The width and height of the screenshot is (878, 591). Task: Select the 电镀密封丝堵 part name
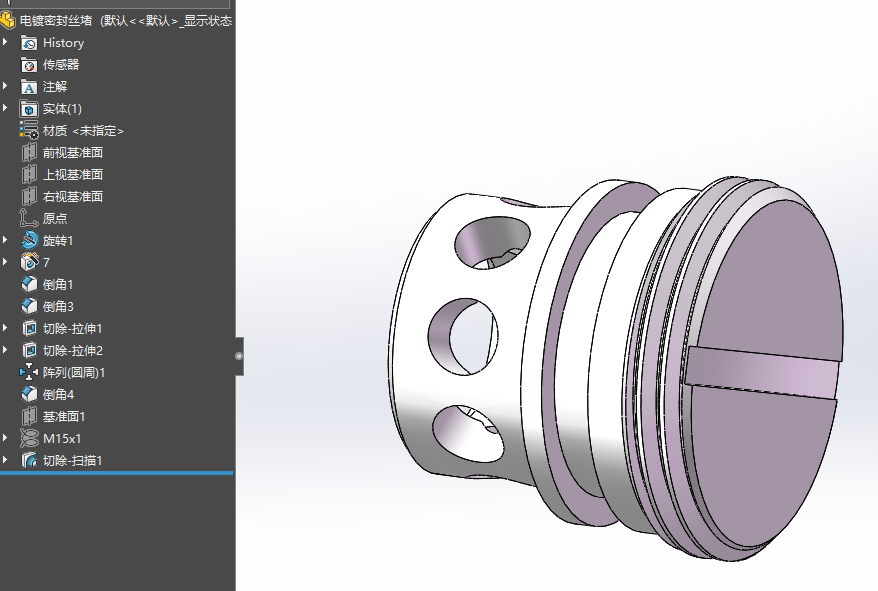click(x=56, y=21)
